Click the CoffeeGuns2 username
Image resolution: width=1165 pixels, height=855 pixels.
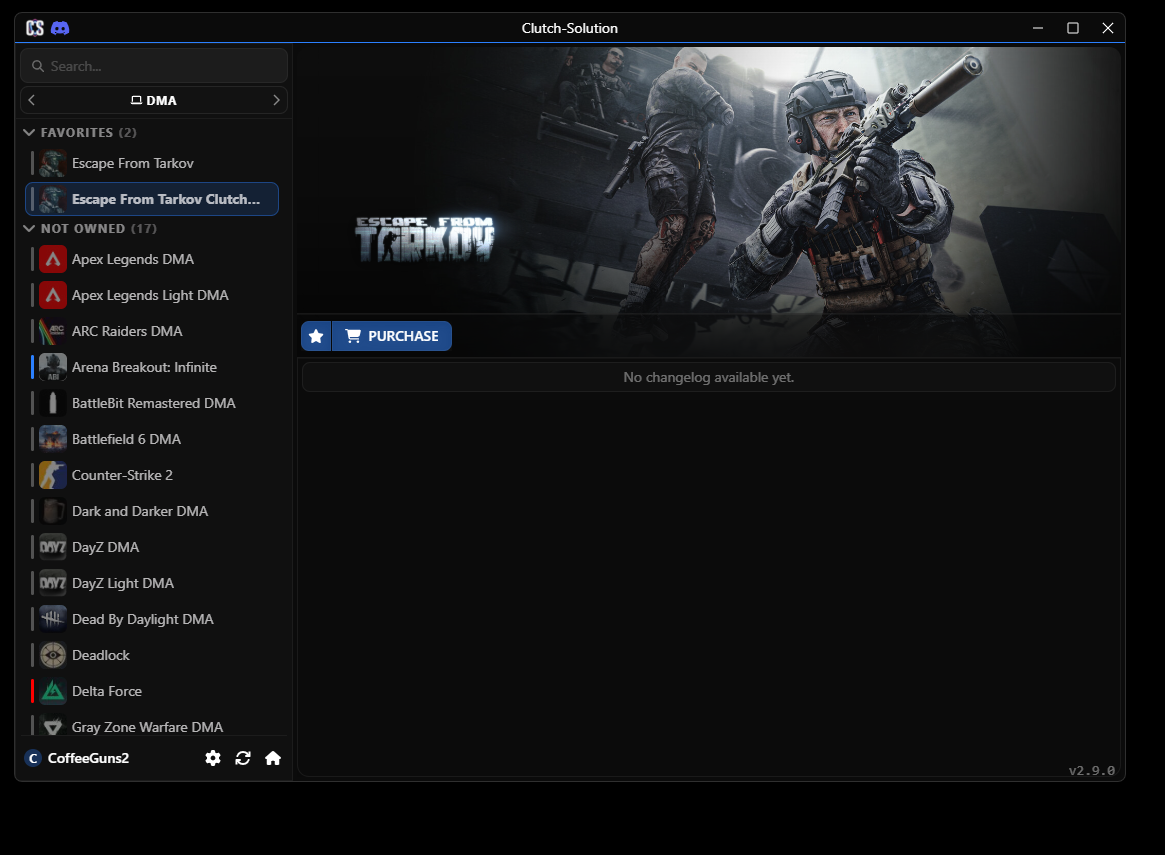click(x=88, y=758)
